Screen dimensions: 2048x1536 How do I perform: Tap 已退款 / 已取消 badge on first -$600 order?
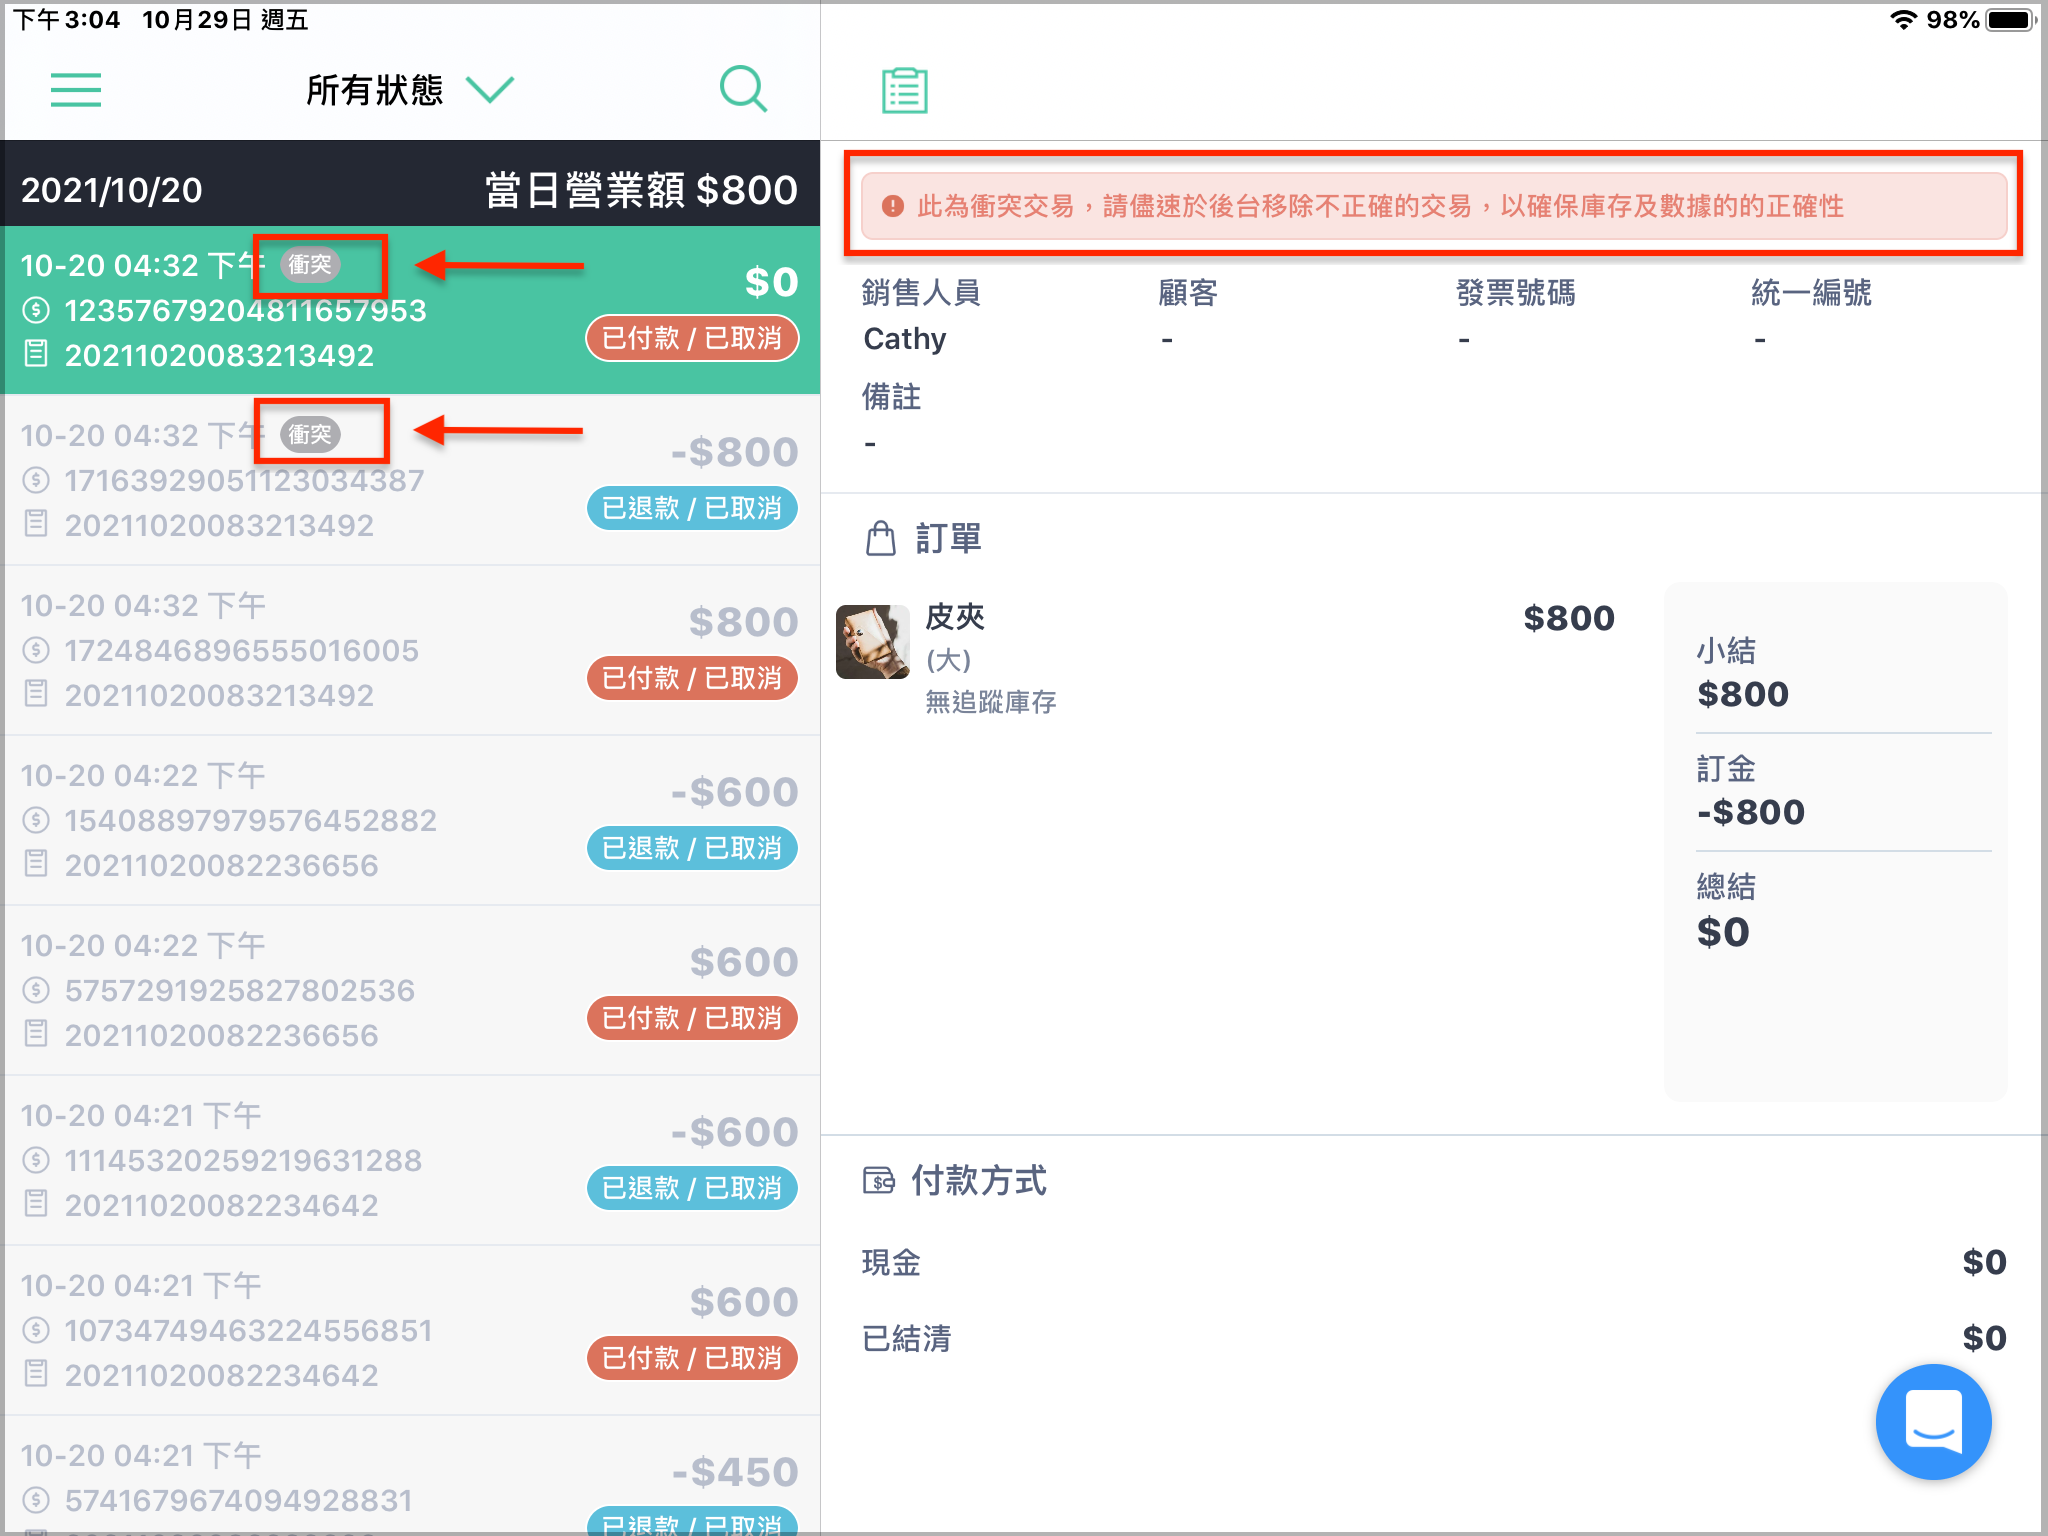pos(692,848)
